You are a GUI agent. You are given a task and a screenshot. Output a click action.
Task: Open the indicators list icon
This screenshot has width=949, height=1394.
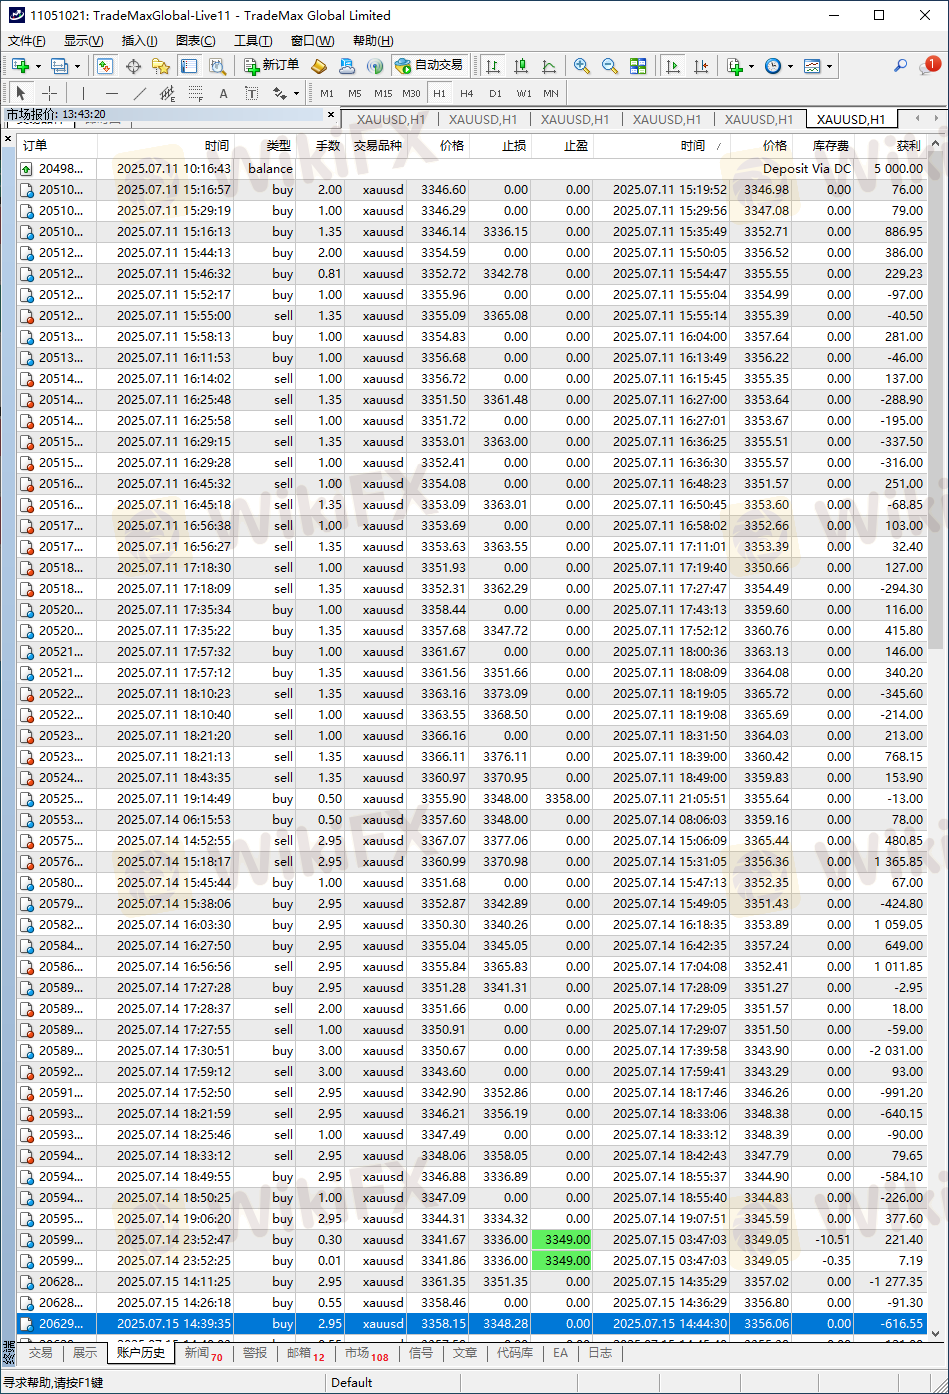(x=735, y=66)
